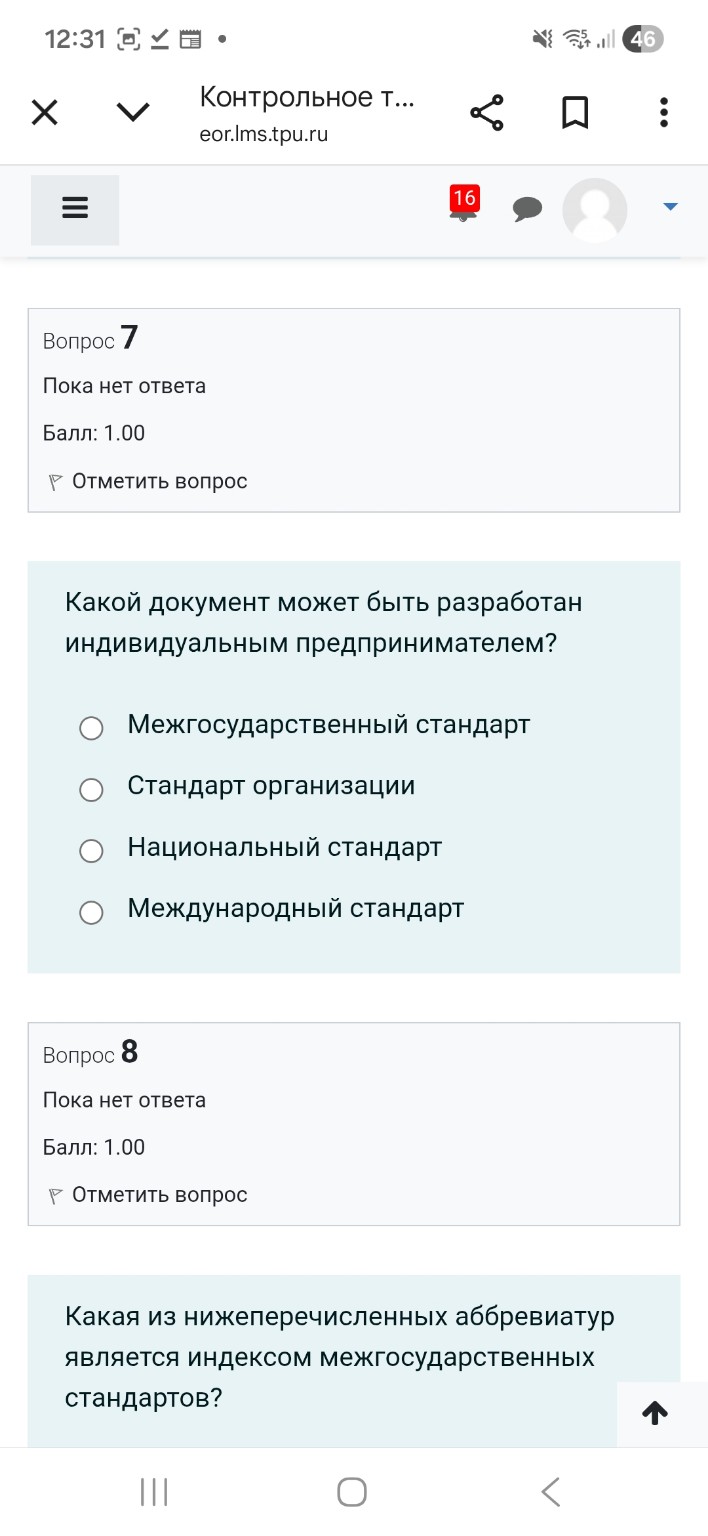Open the user account dropdown arrow
This screenshot has height=1536, width=708.
[x=668, y=207]
